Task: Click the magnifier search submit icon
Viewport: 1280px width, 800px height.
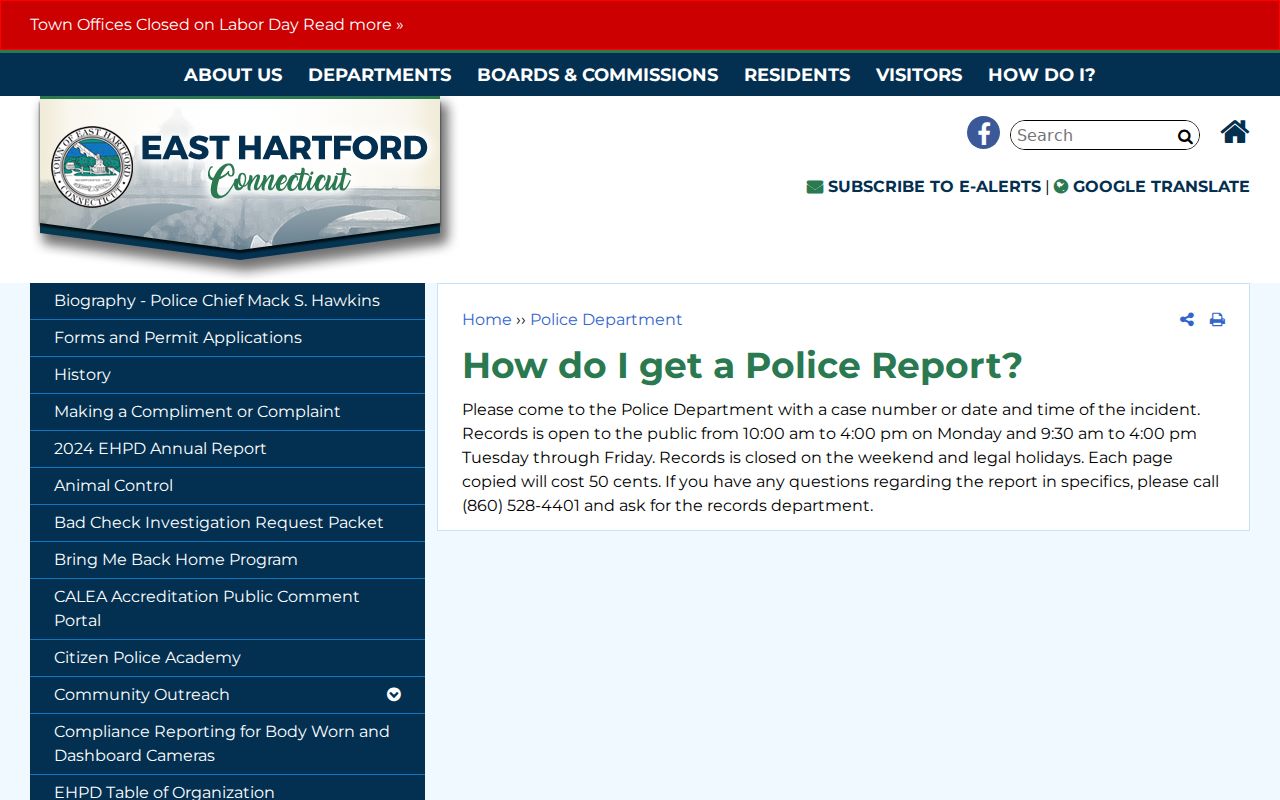Action: tap(1185, 137)
